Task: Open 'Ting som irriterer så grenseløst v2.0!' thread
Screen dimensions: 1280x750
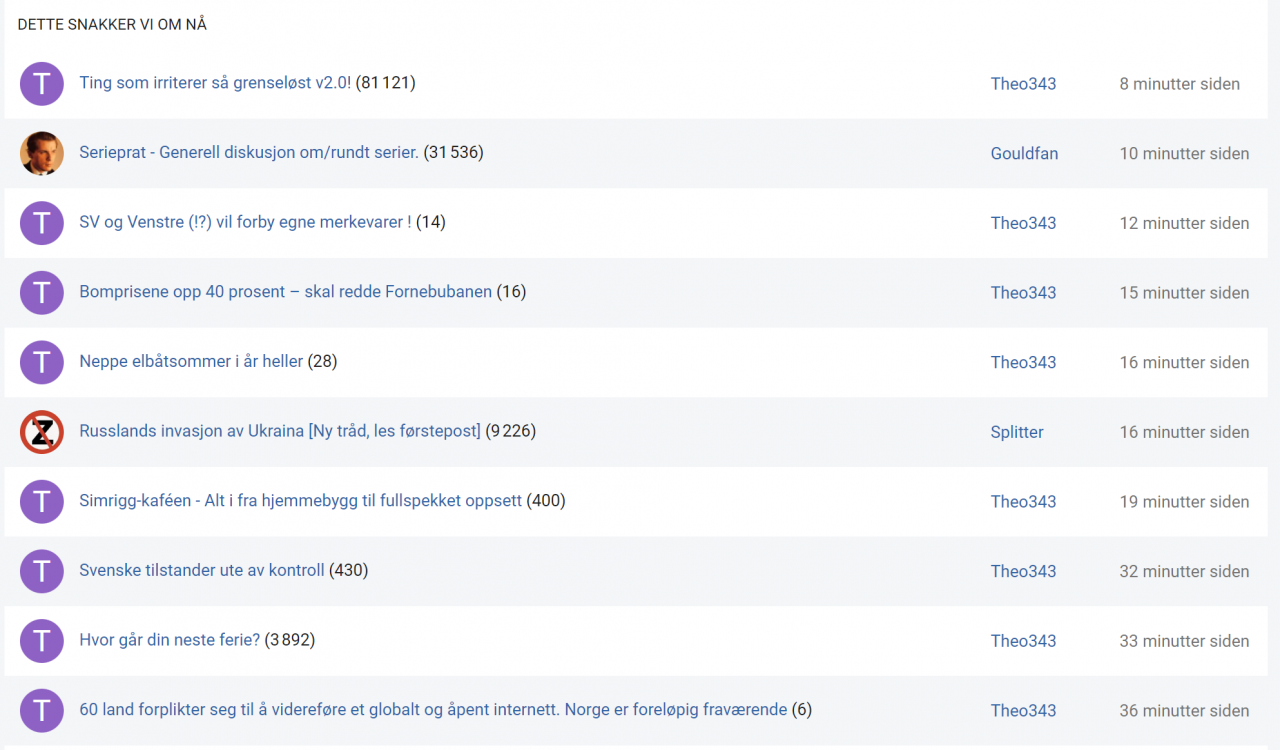Action: 215,83
